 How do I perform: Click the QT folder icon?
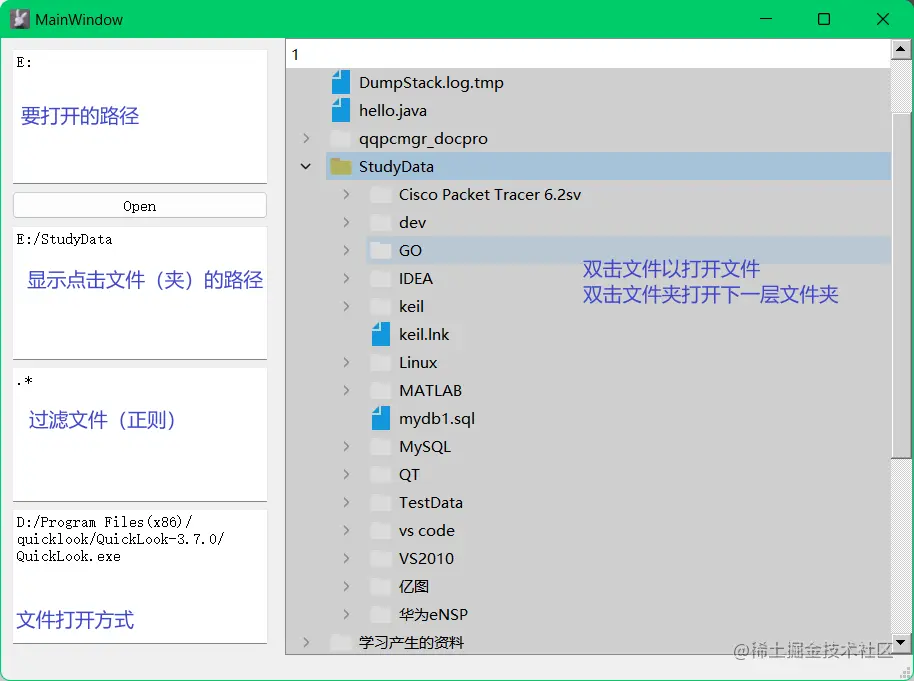(381, 475)
